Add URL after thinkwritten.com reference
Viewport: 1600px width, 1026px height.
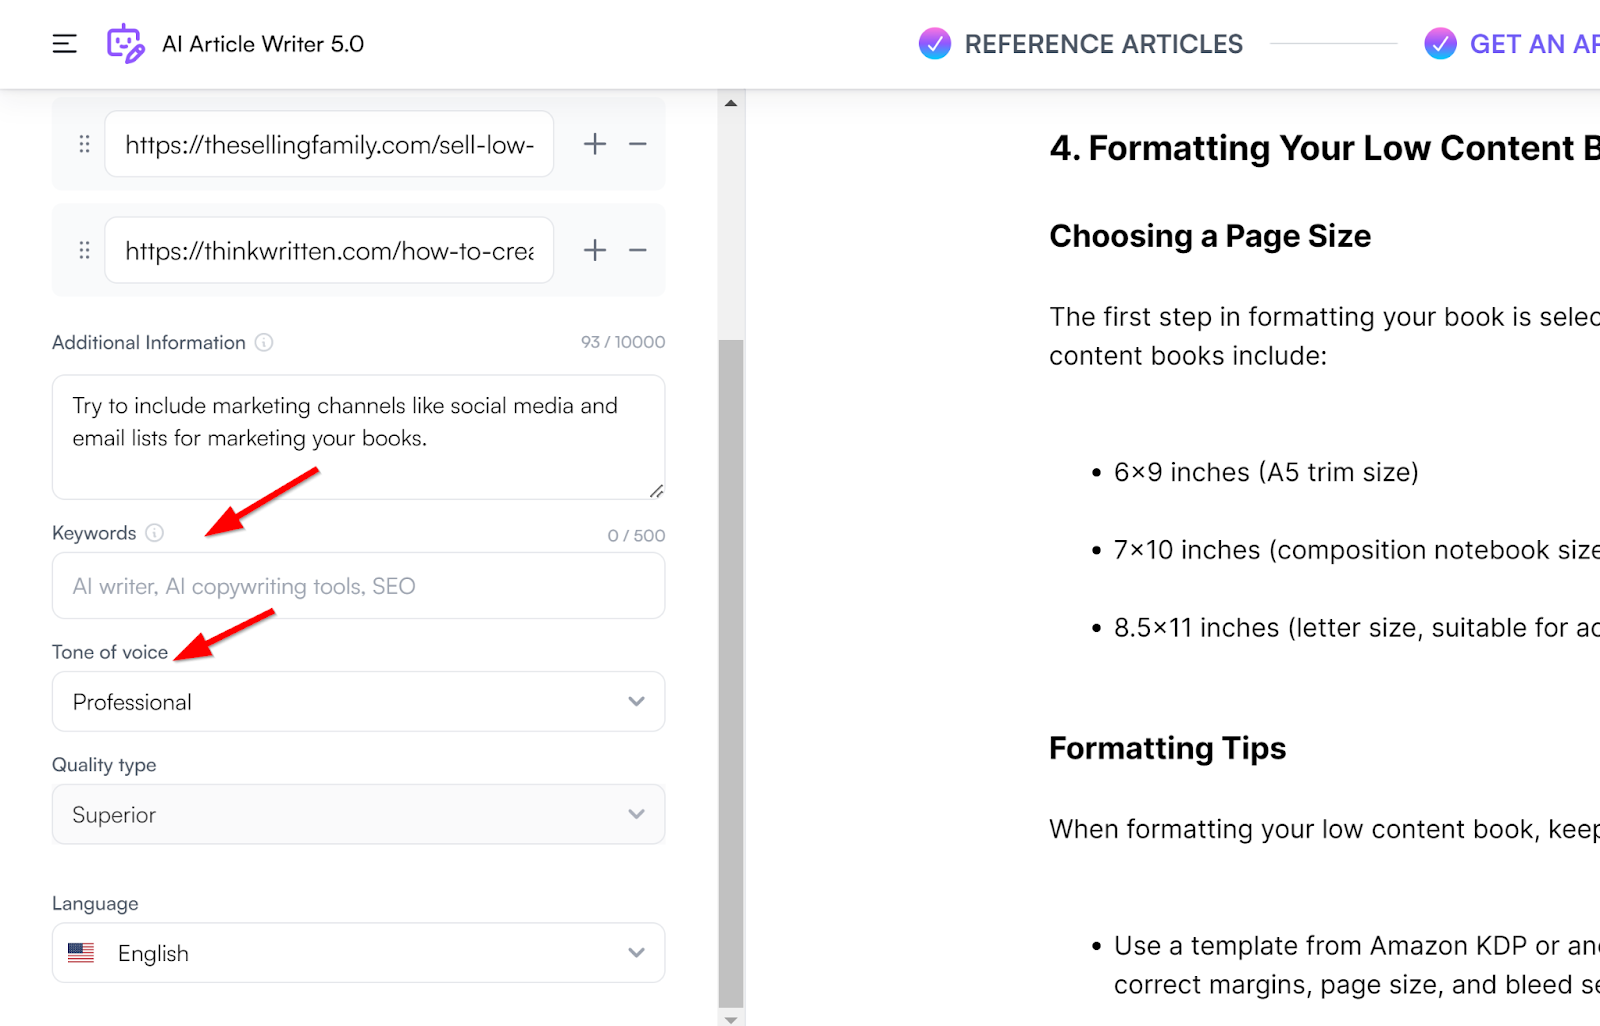[595, 250]
